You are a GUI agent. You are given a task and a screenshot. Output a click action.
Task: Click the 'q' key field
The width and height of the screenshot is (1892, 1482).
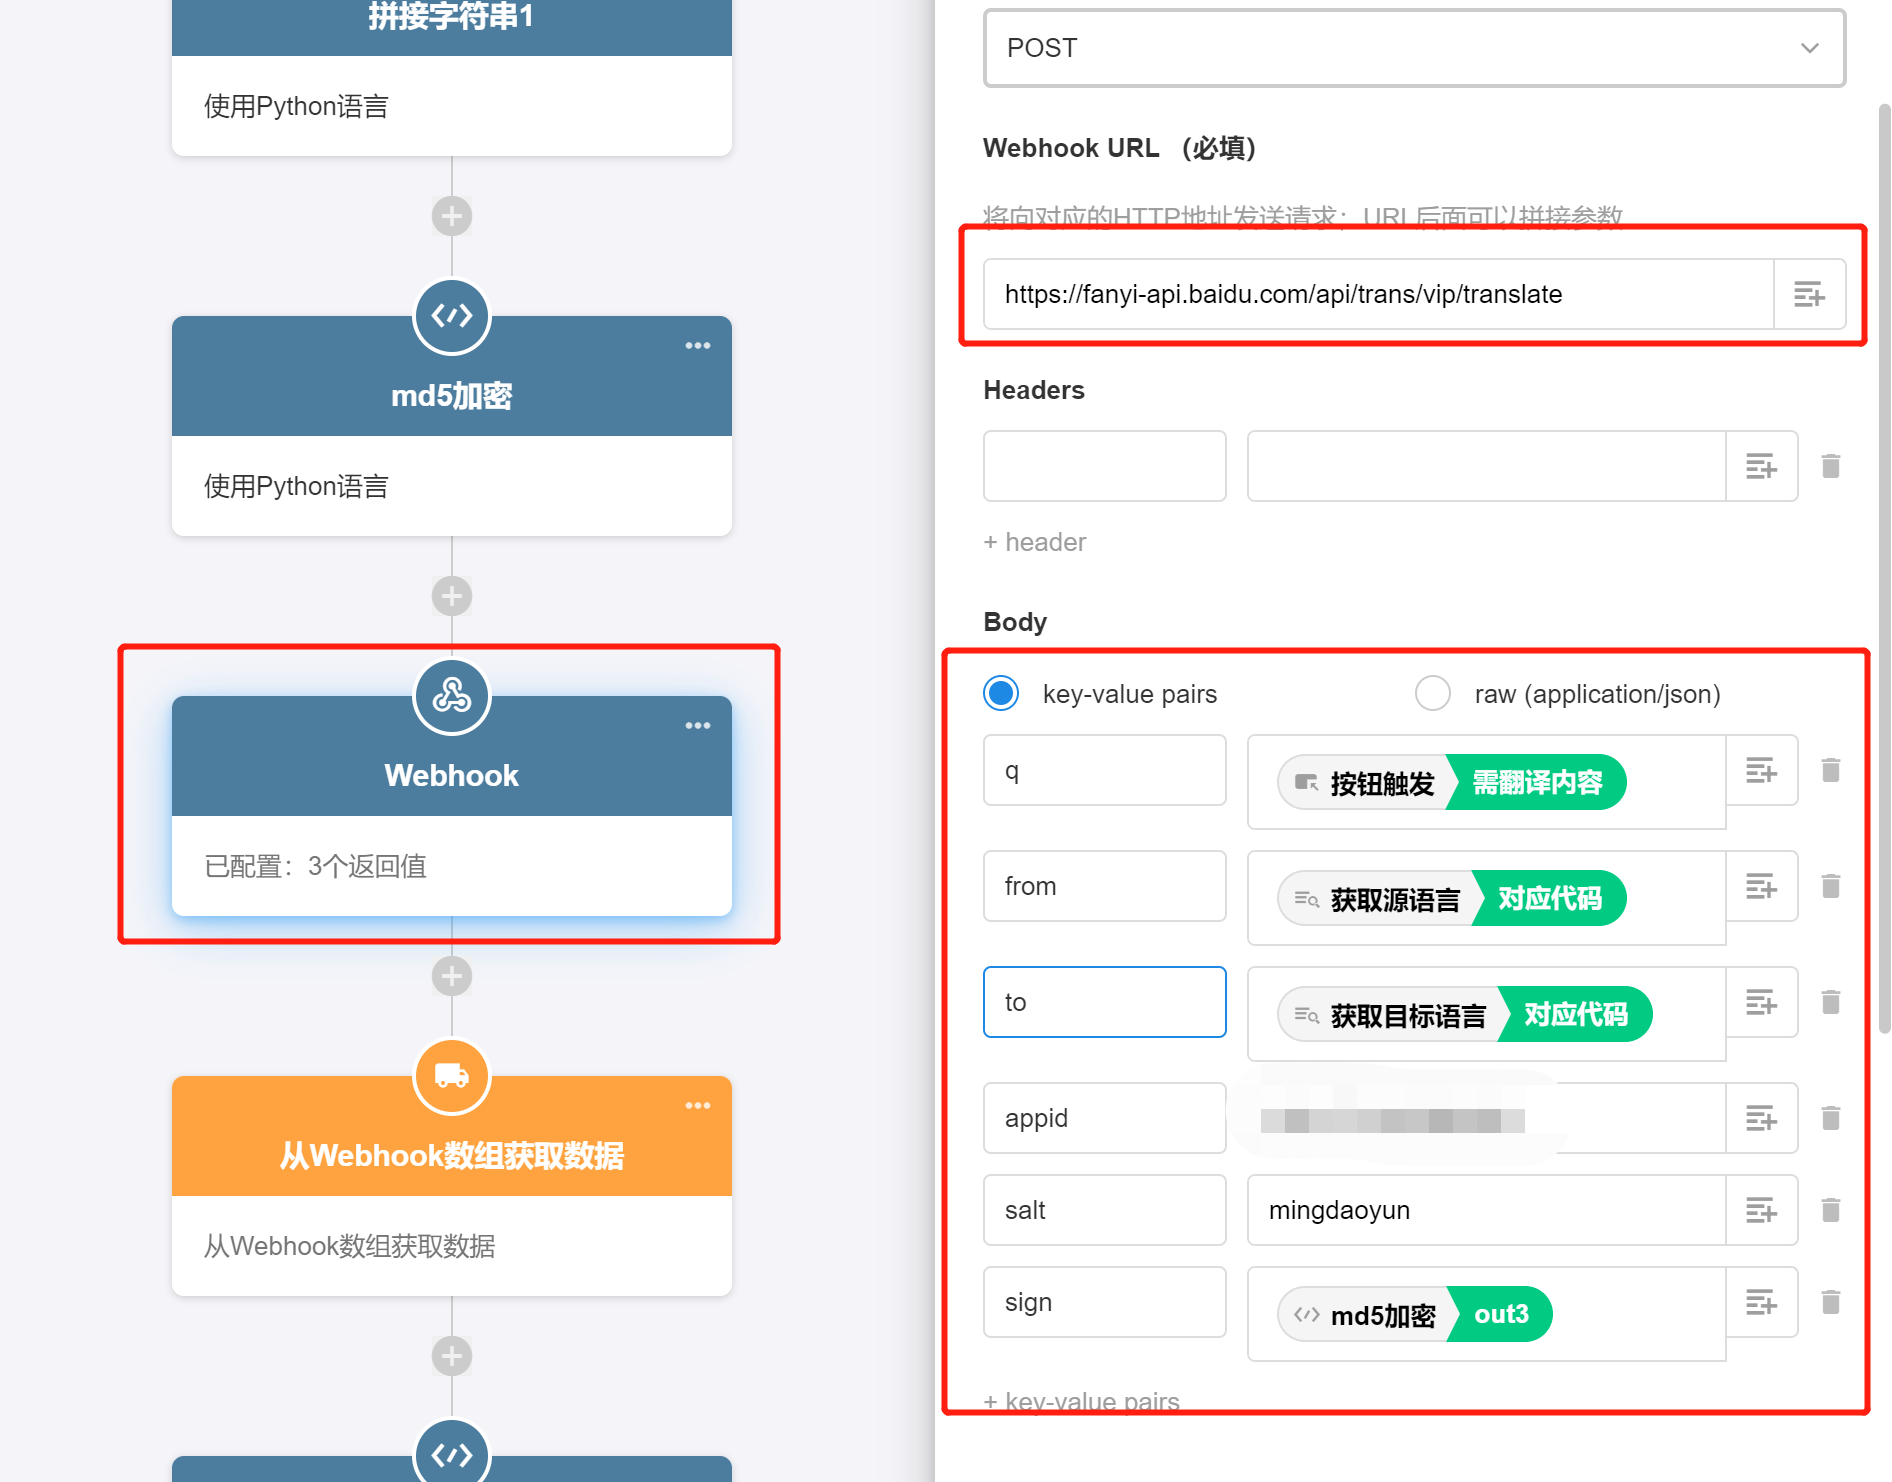click(x=1104, y=770)
